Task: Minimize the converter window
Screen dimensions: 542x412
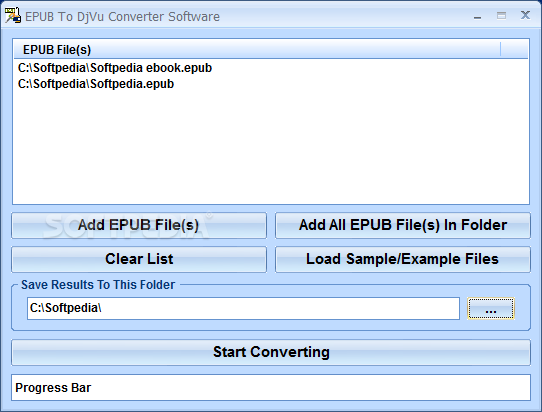Action: coord(477,17)
